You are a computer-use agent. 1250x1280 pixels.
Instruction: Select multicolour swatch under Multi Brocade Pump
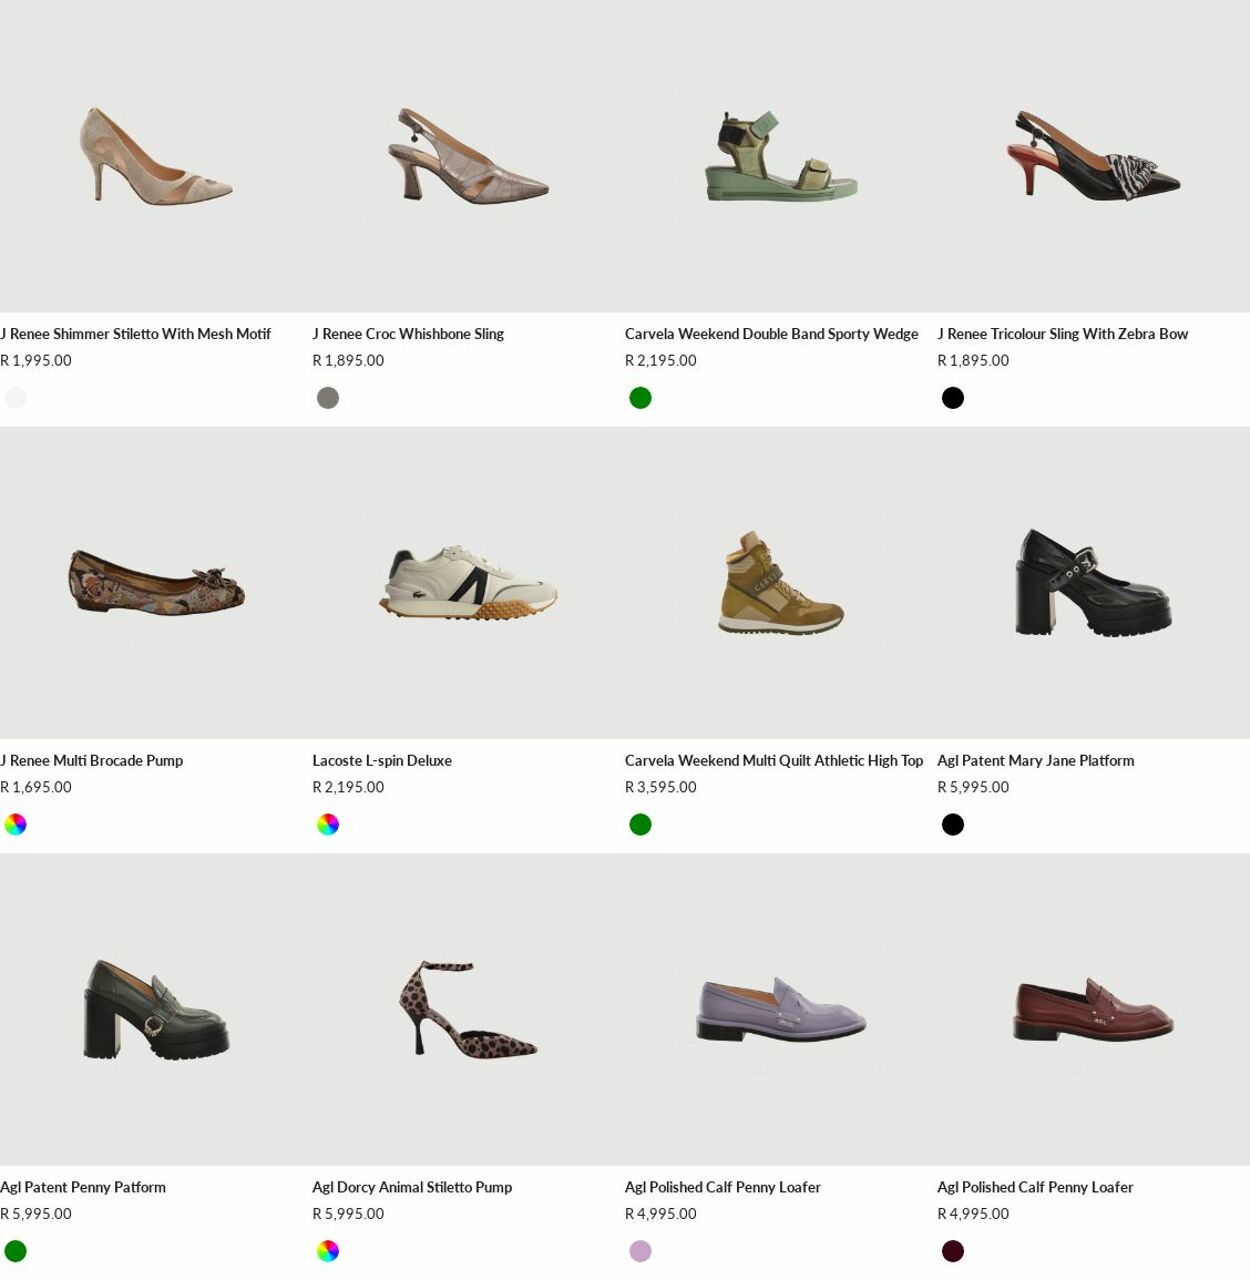[x=15, y=825]
